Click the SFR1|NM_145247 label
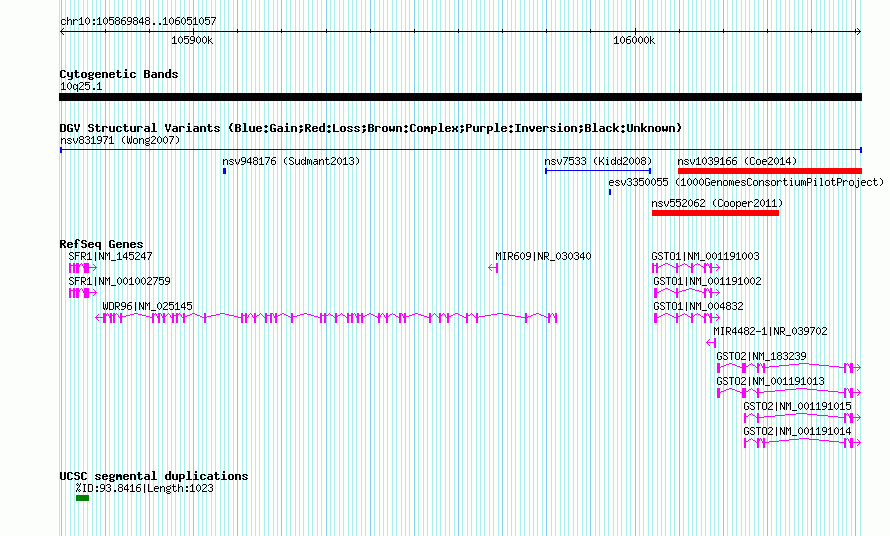 [110, 256]
